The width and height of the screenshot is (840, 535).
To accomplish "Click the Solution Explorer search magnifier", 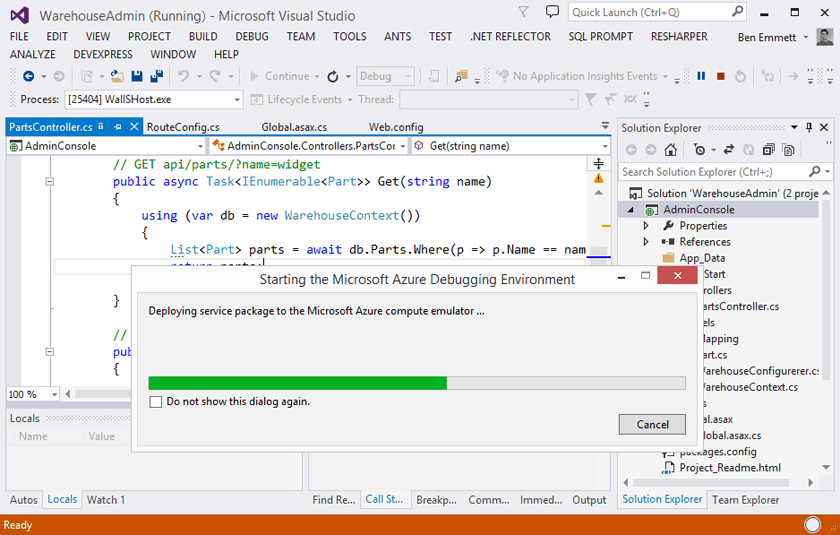I will coord(814,172).
